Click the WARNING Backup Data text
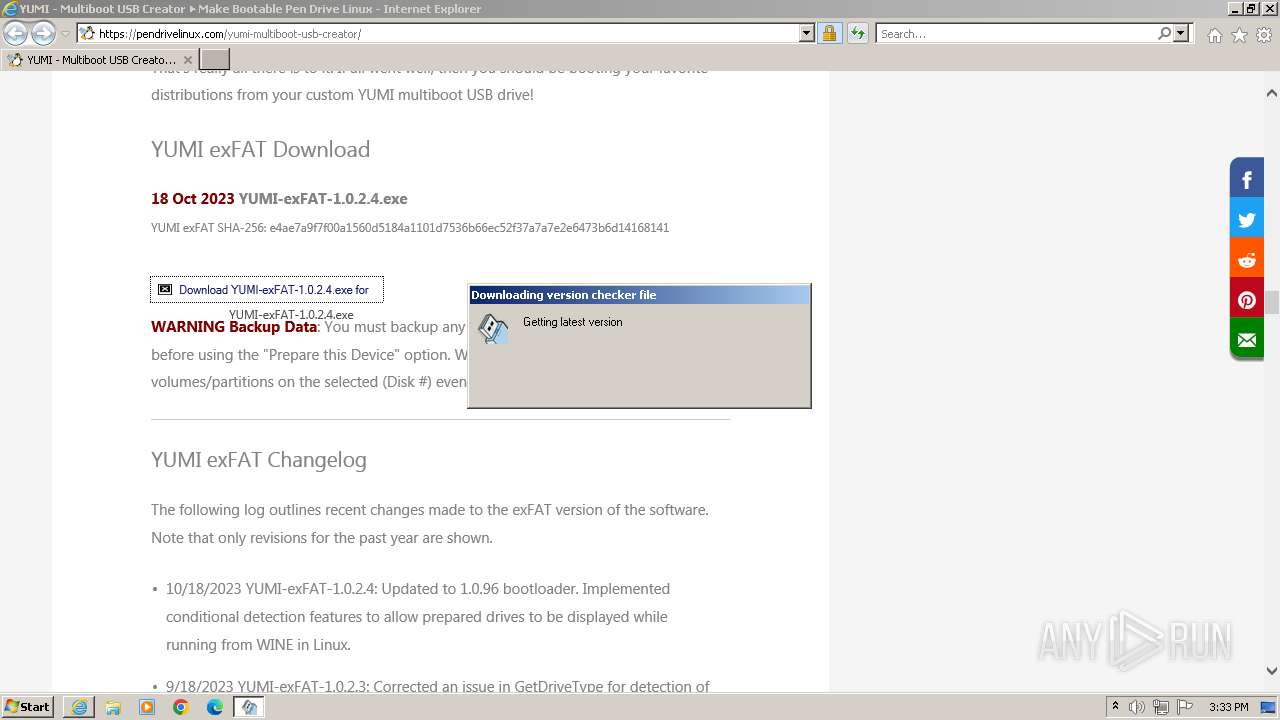The height and width of the screenshot is (720, 1280). point(234,327)
